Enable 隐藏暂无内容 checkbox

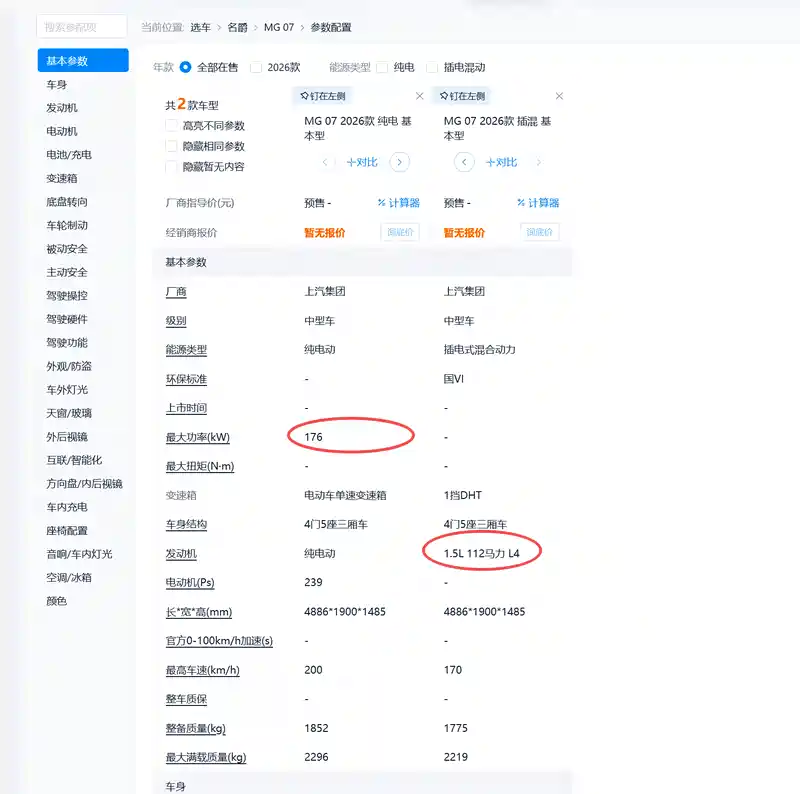click(x=172, y=167)
